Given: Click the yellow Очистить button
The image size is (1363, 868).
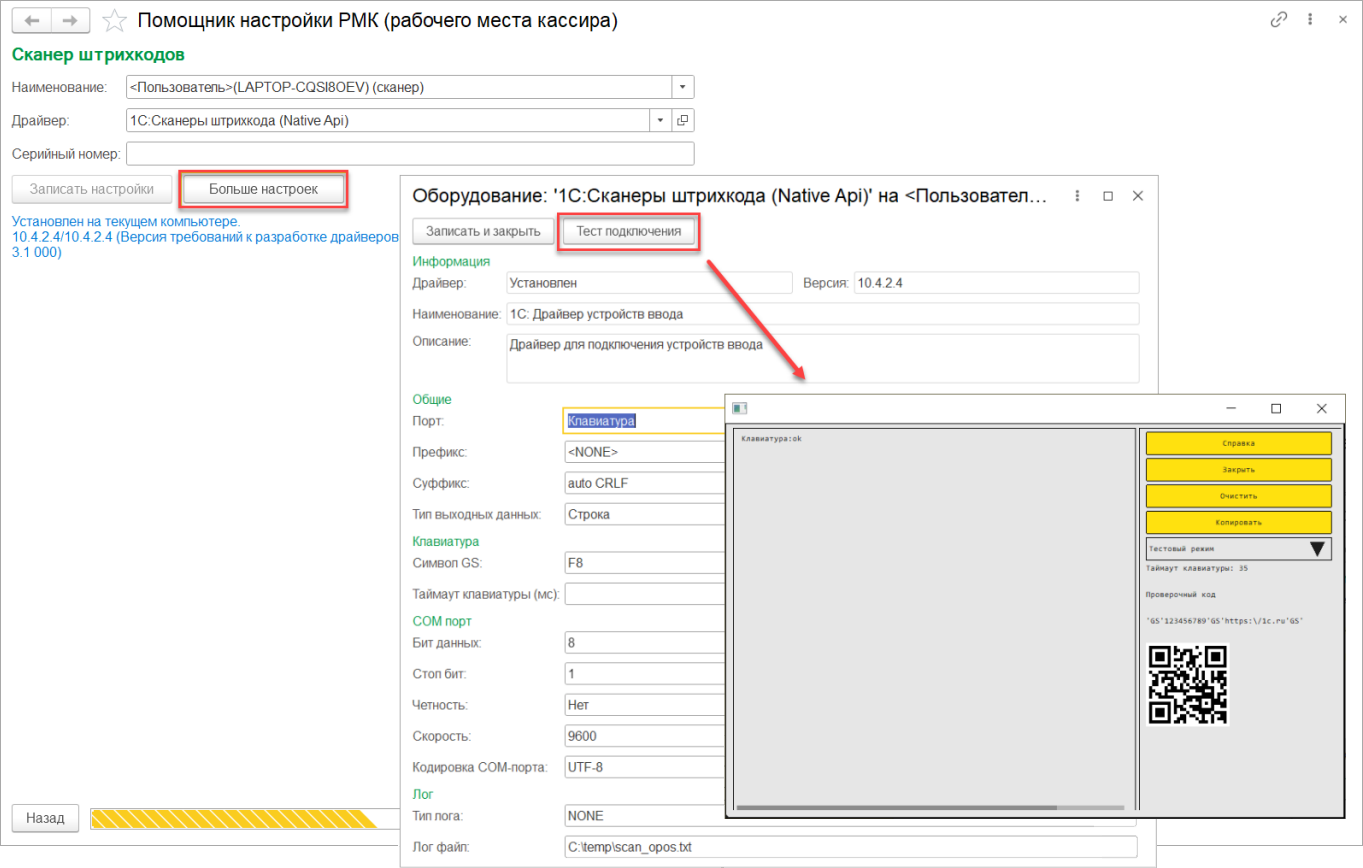Looking at the screenshot, I should click(x=1238, y=495).
